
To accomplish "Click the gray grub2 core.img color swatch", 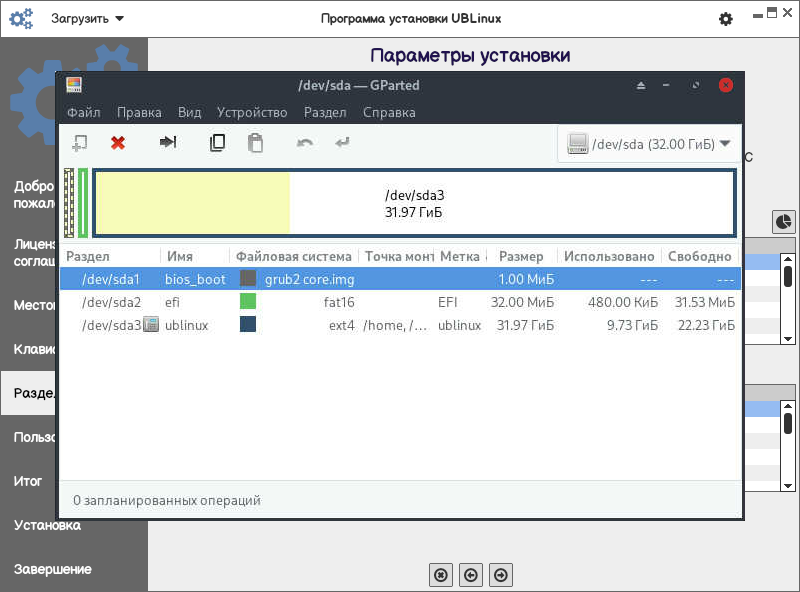I will point(248,279).
